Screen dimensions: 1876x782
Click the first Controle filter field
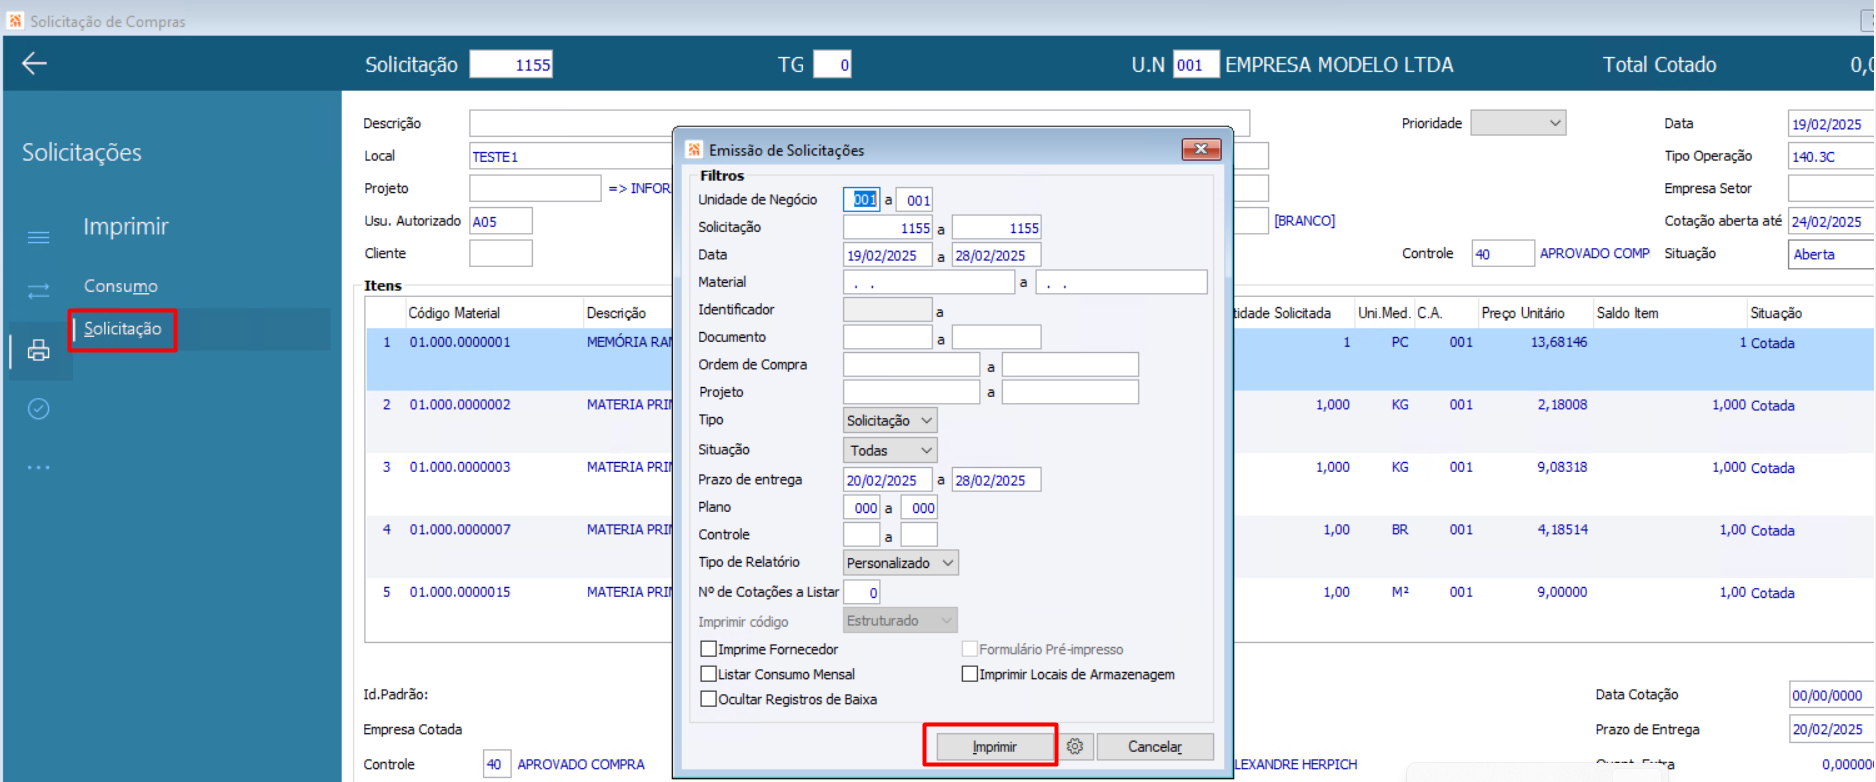pyautogui.click(x=861, y=535)
